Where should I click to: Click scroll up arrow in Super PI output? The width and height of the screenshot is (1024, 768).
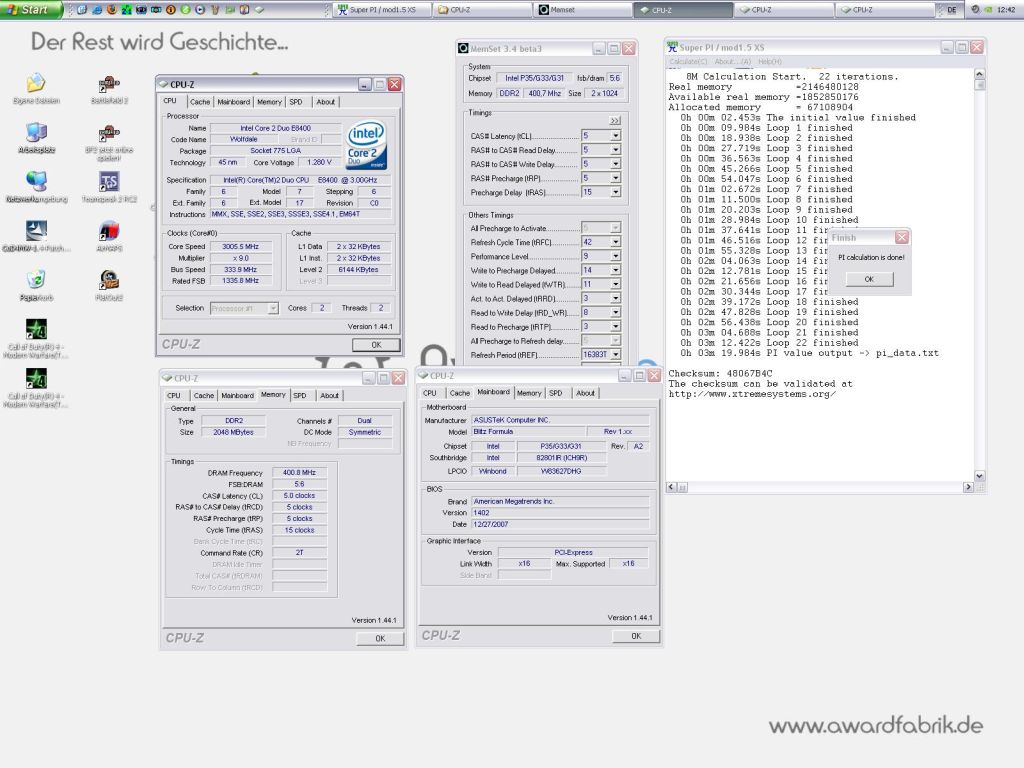[x=979, y=74]
